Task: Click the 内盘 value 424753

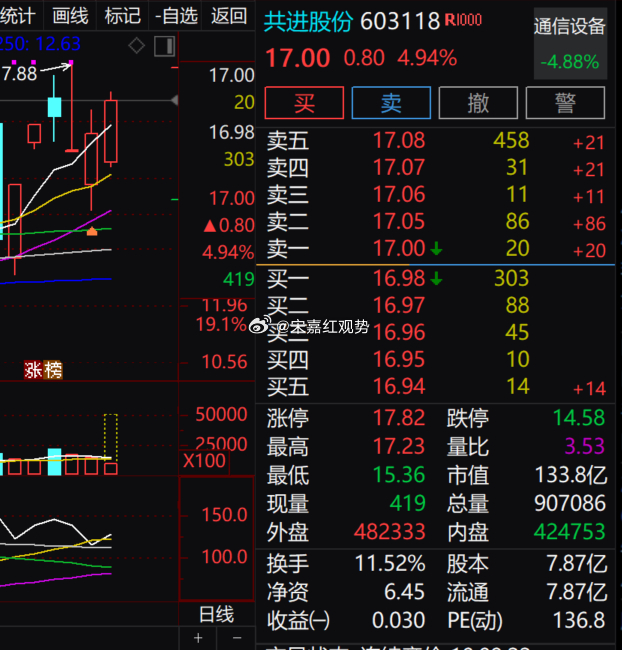Action: pyautogui.click(x=570, y=531)
